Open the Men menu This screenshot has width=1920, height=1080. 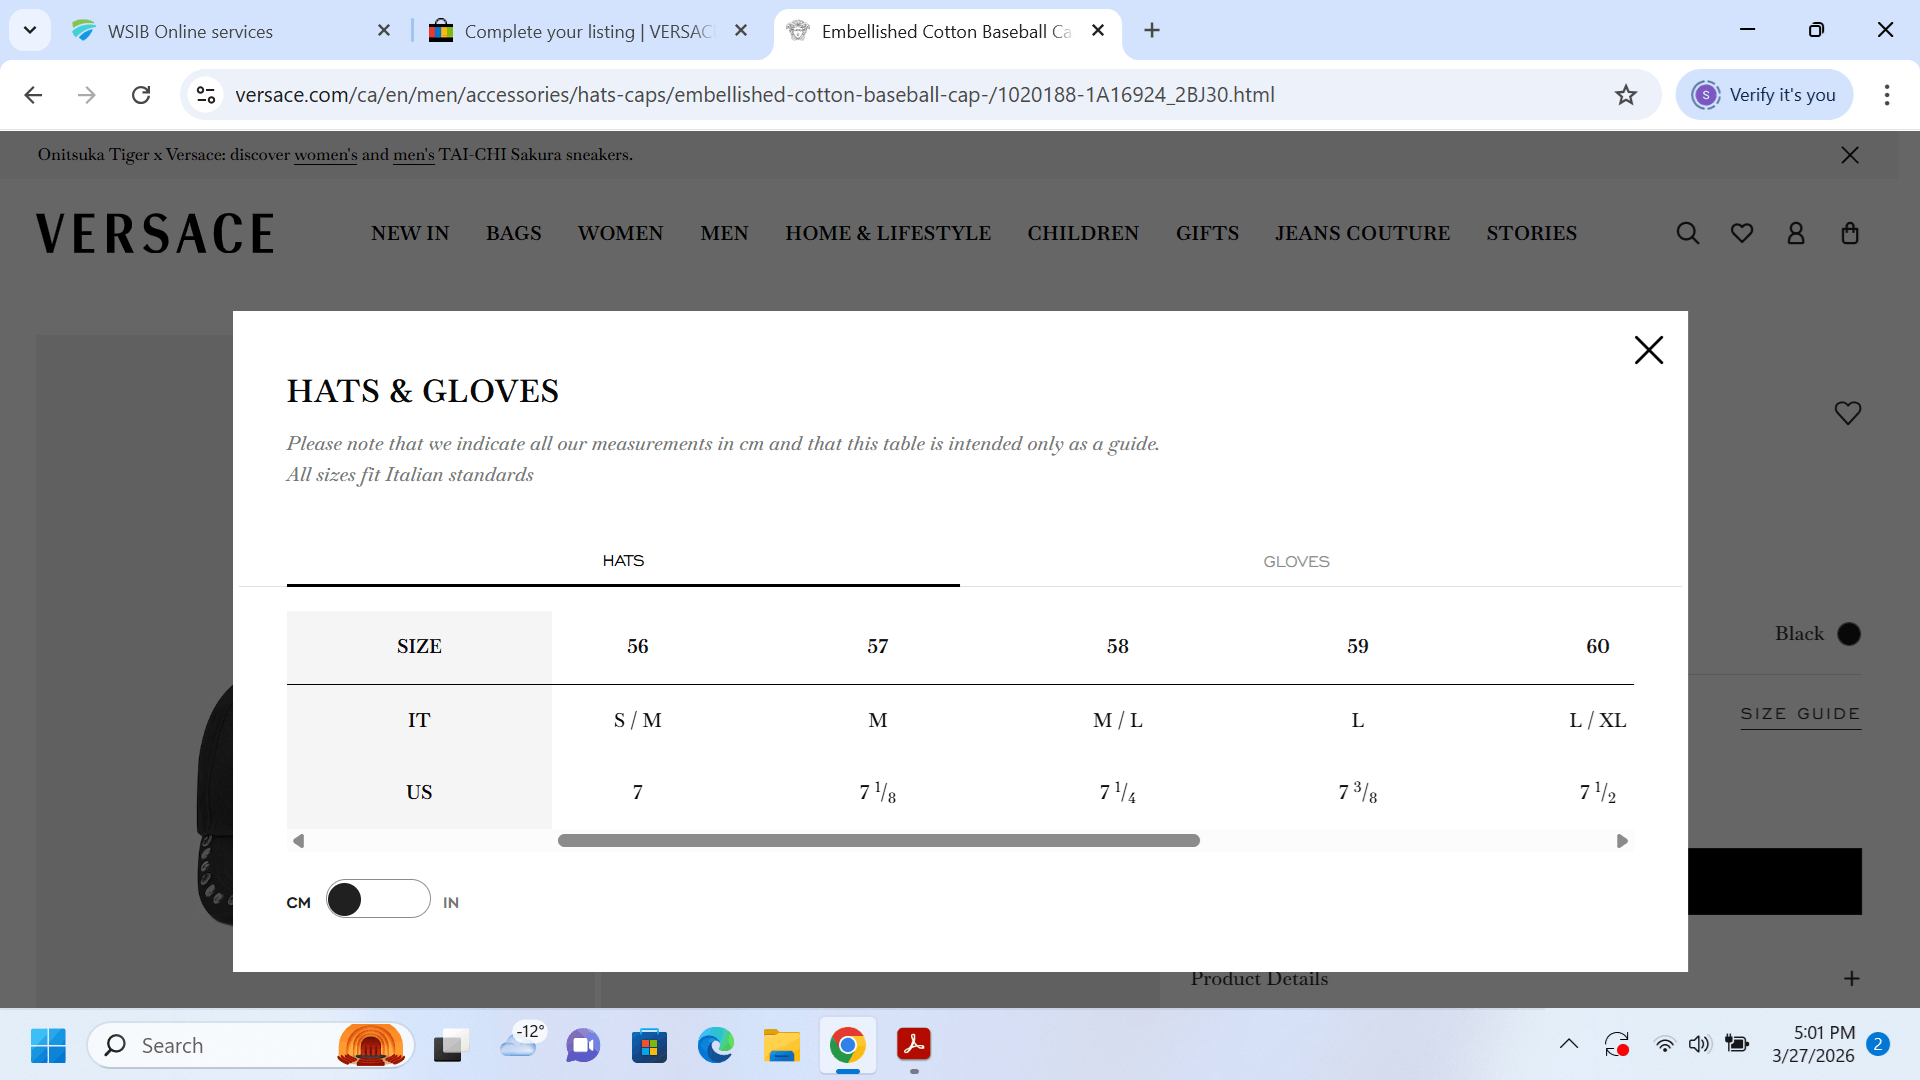724,233
